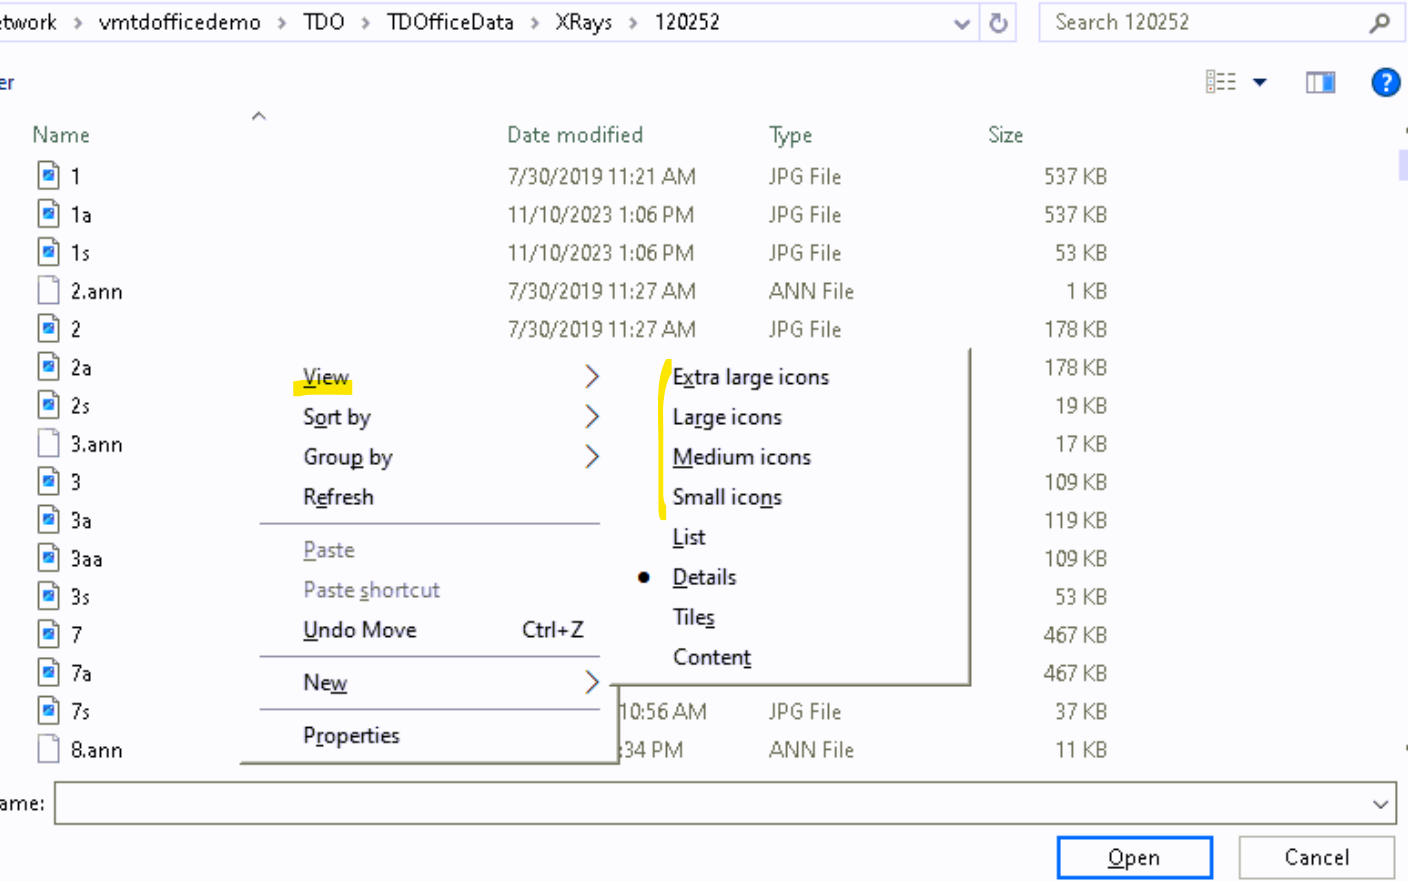Switch view to Tiles

693,617
